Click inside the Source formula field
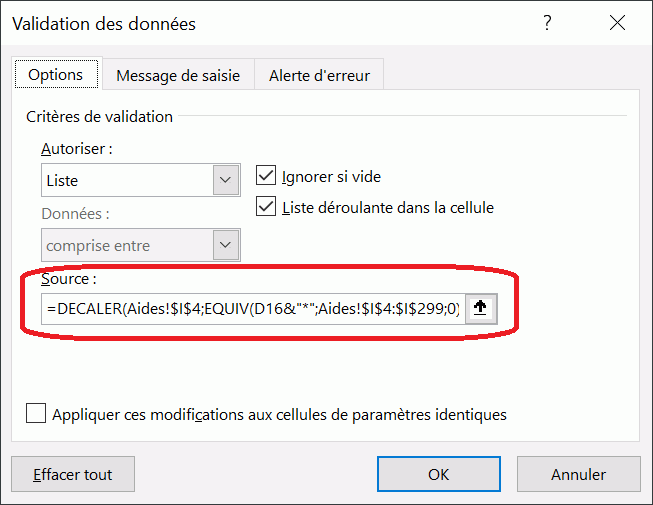The width and height of the screenshot is (653, 505). pos(252,309)
